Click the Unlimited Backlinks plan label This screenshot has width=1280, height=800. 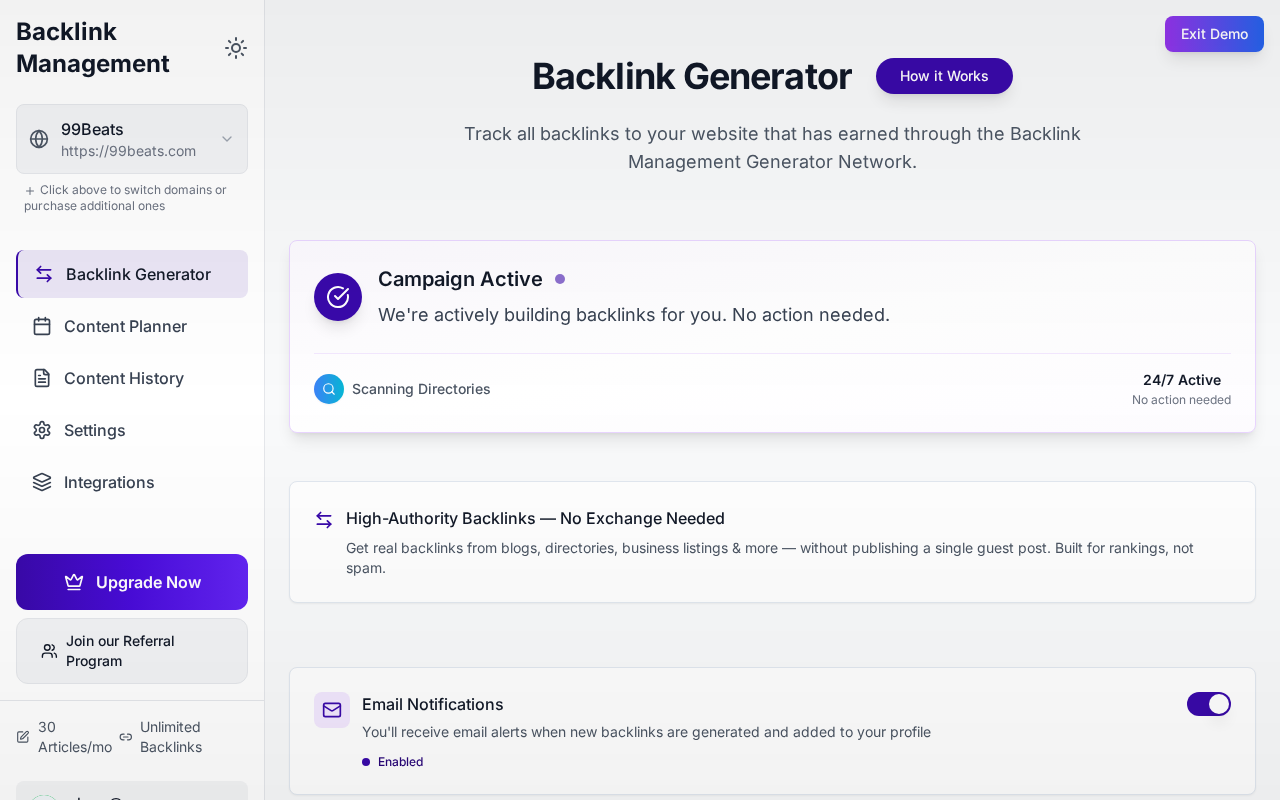[170, 737]
